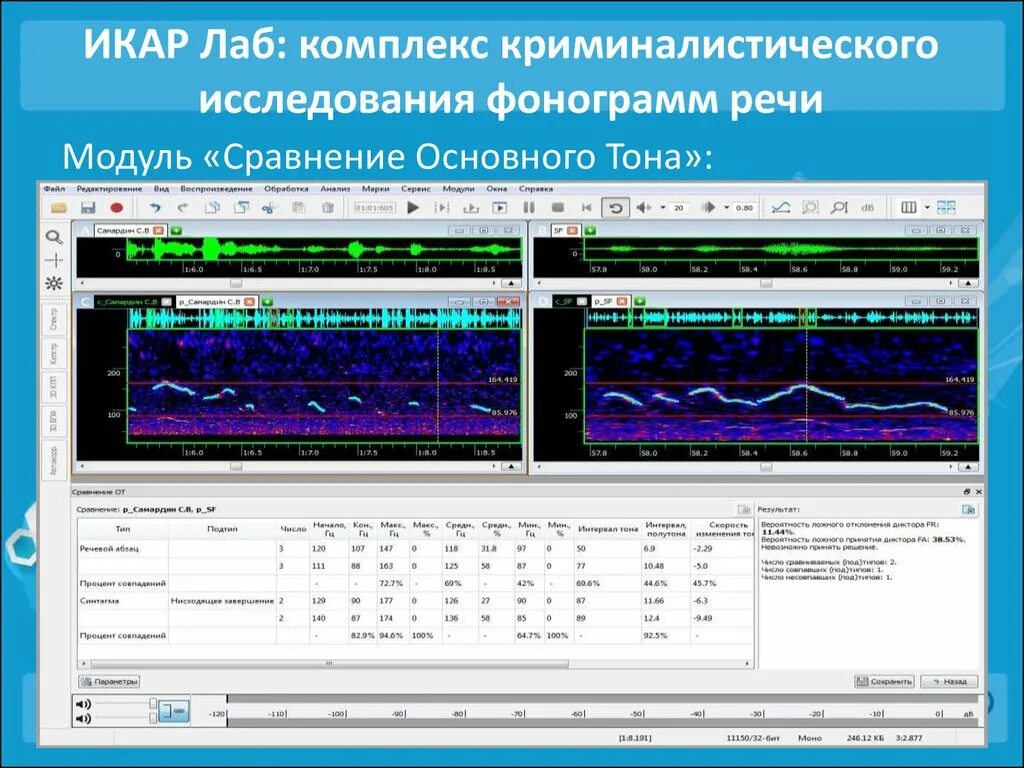Start recording with the red record button
1024x768 pixels.
[117, 208]
